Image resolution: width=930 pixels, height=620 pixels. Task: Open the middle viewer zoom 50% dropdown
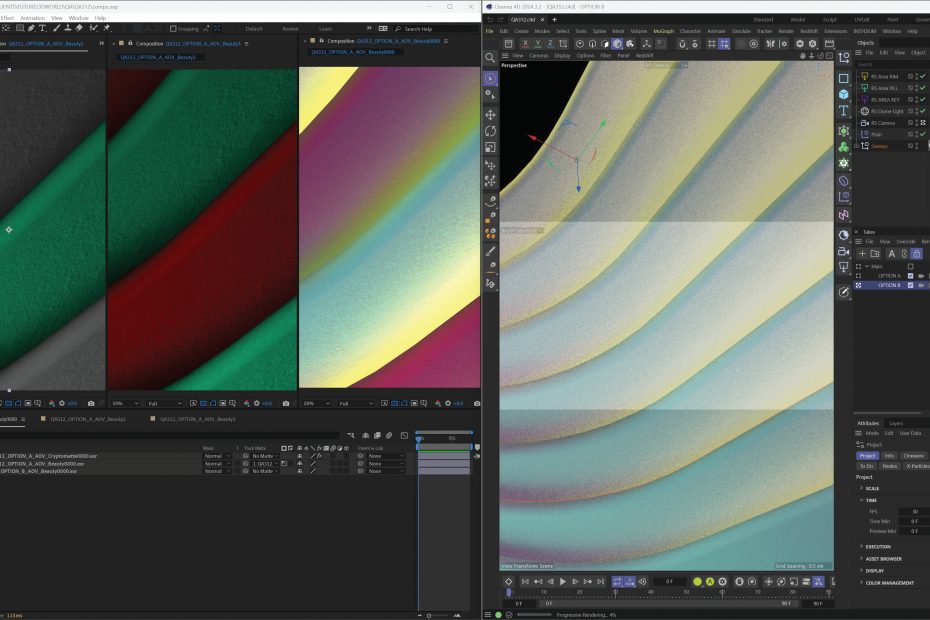(x=126, y=403)
